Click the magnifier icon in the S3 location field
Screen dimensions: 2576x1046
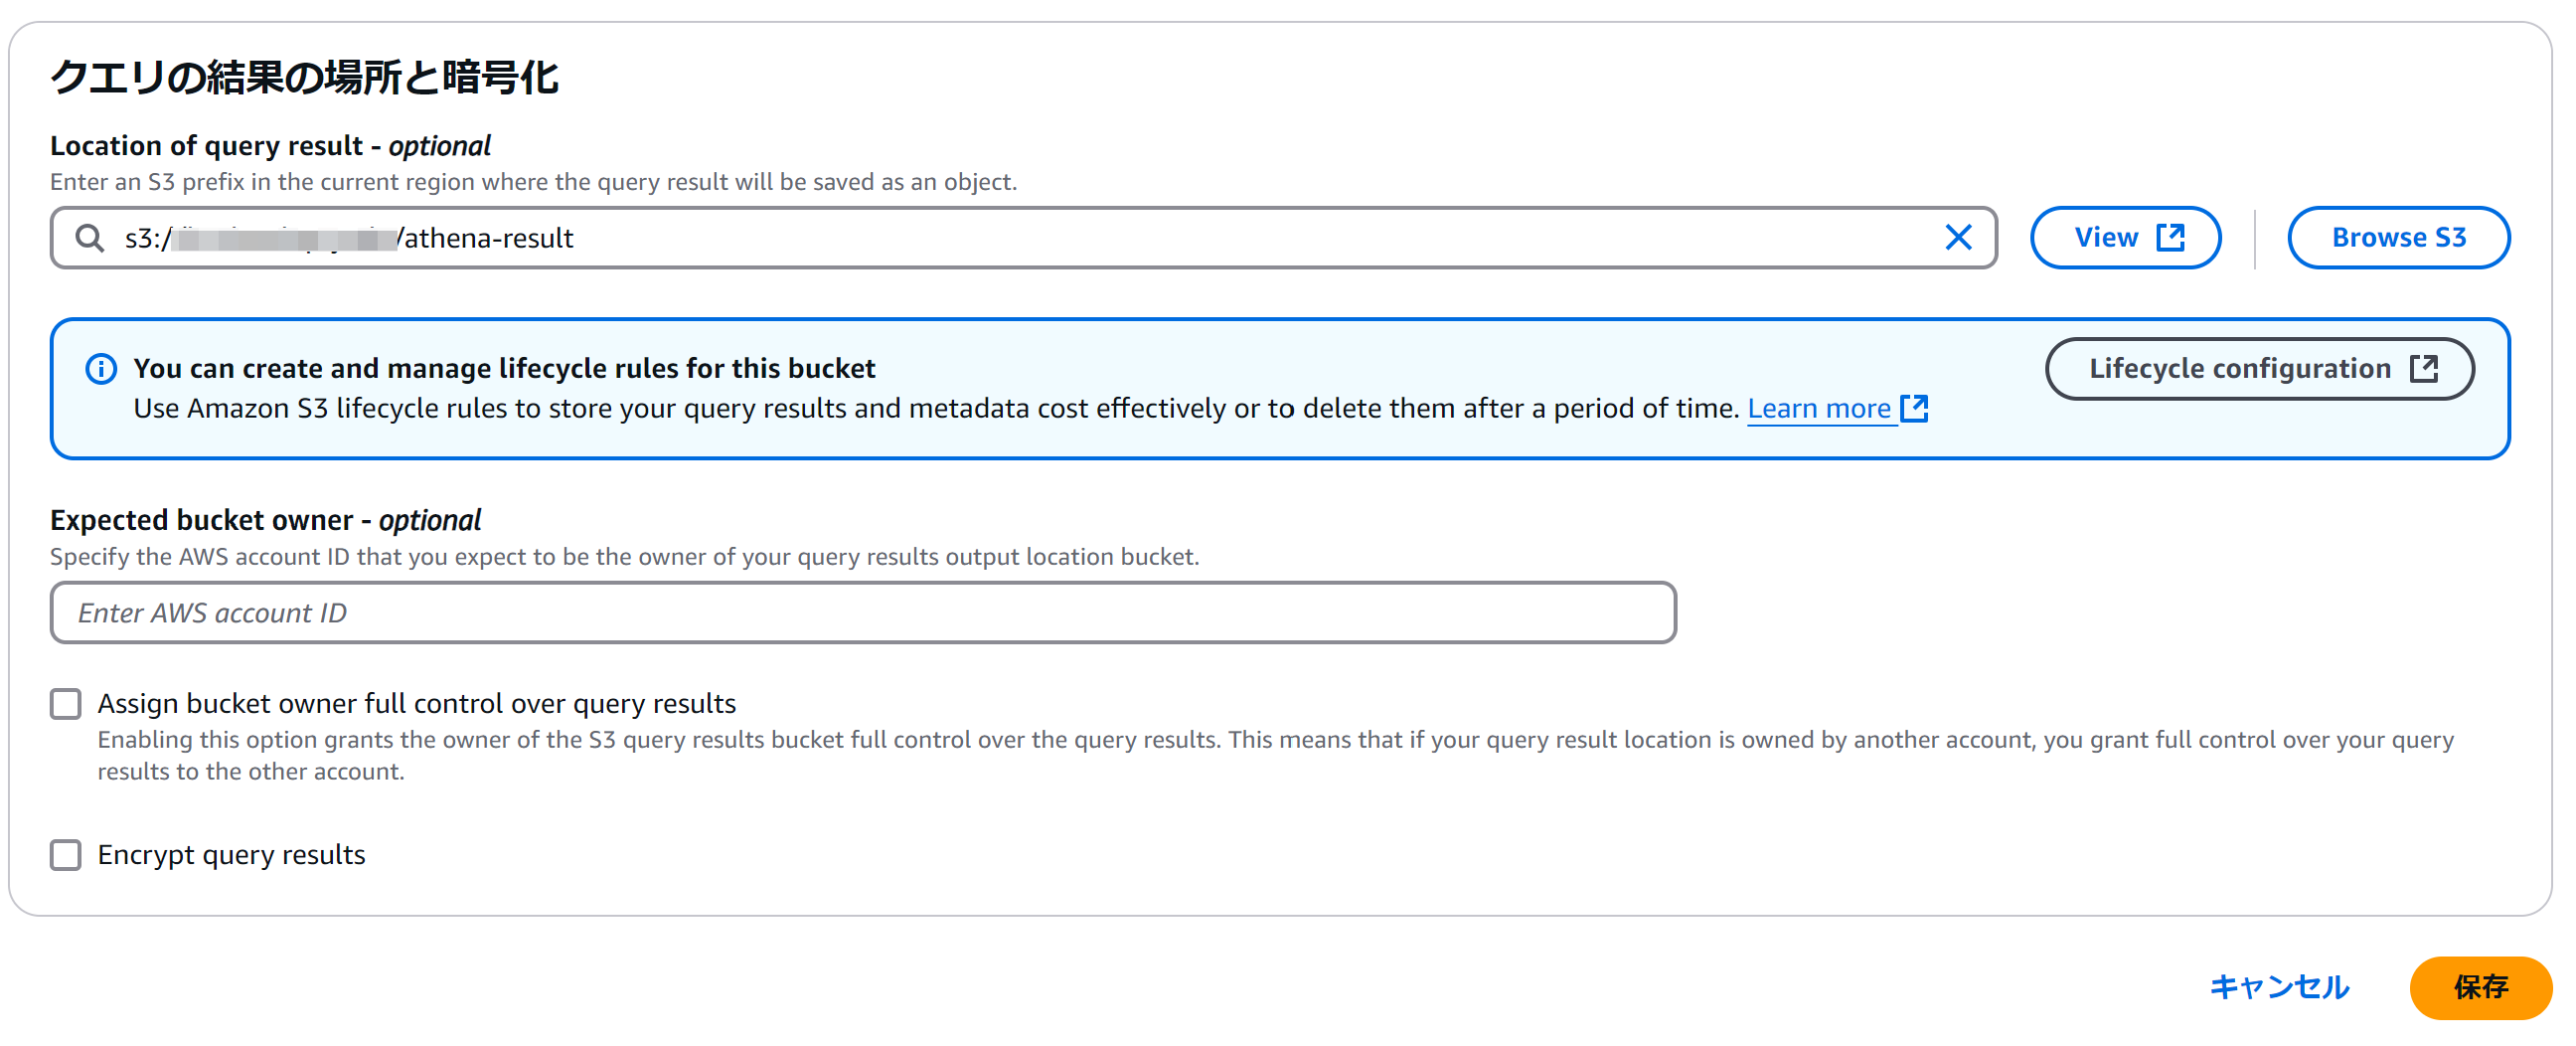tap(90, 238)
